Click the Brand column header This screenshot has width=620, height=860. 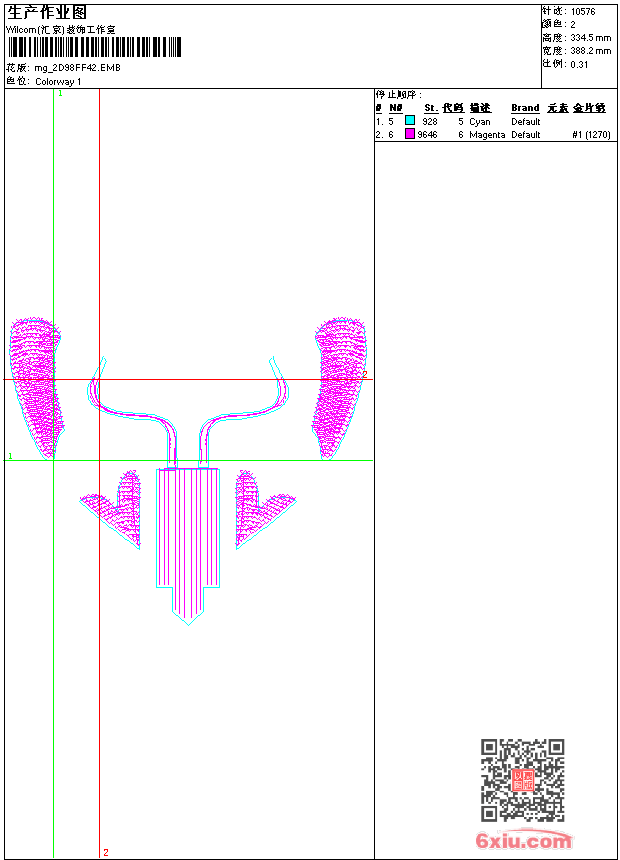click(x=525, y=108)
